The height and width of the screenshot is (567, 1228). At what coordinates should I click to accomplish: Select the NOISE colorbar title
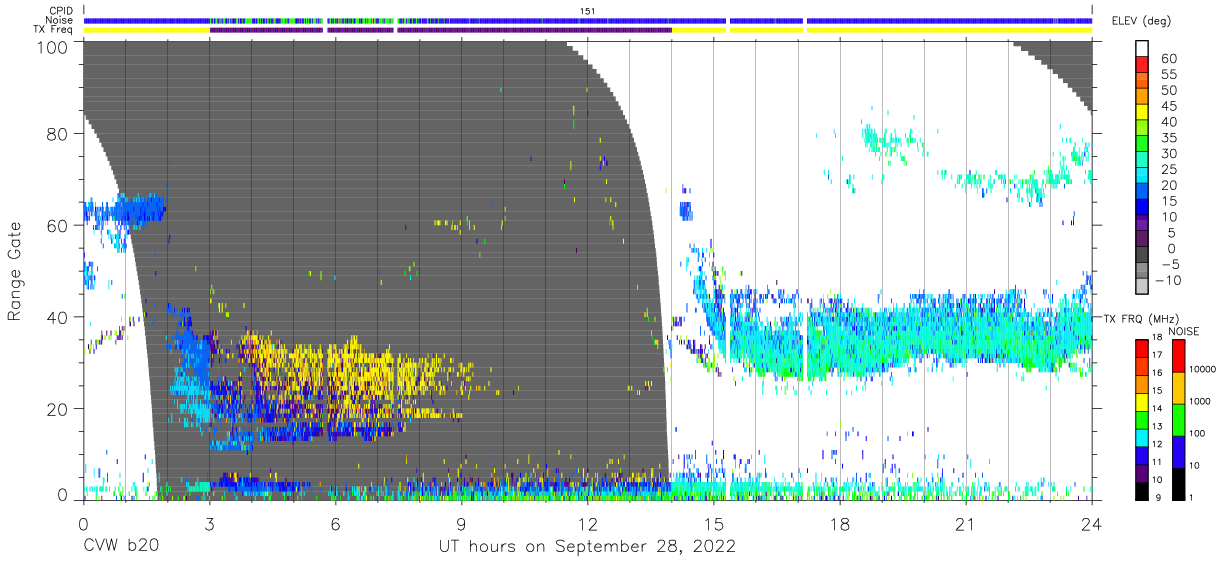pos(1183,331)
